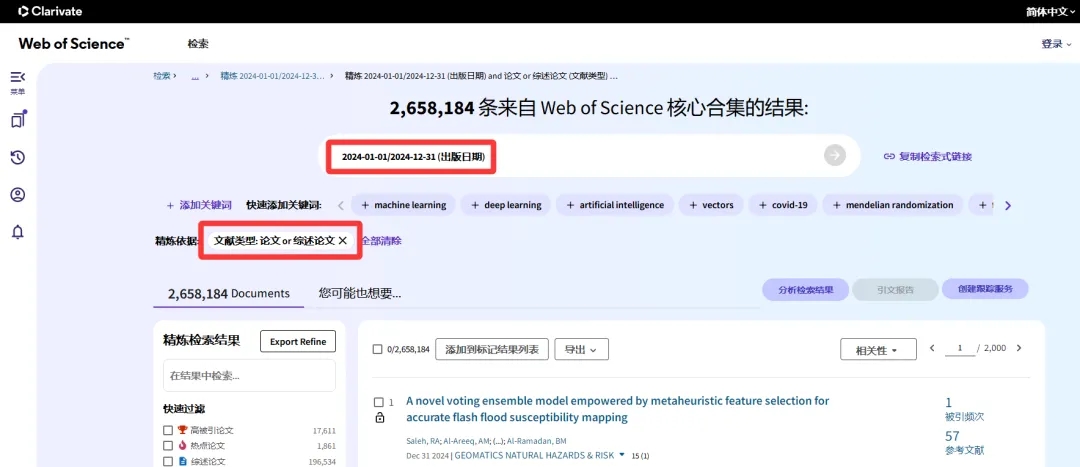Expand the ... breadcrumb item

[195, 76]
